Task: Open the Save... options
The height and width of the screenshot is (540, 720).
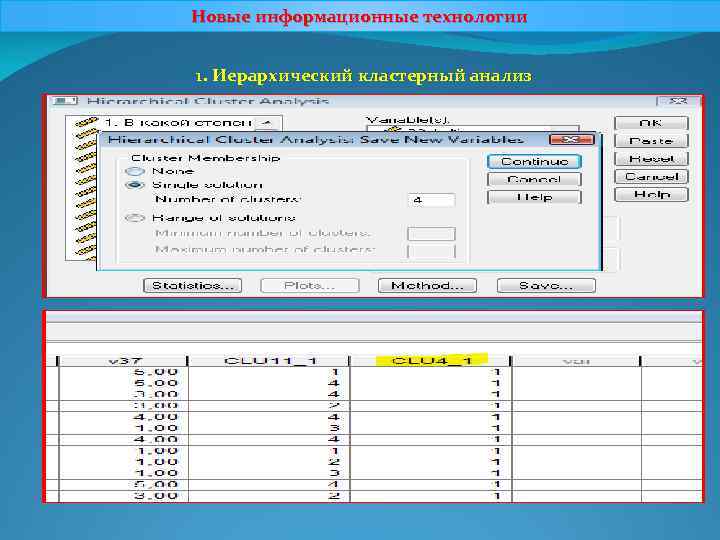Action: 546,286
